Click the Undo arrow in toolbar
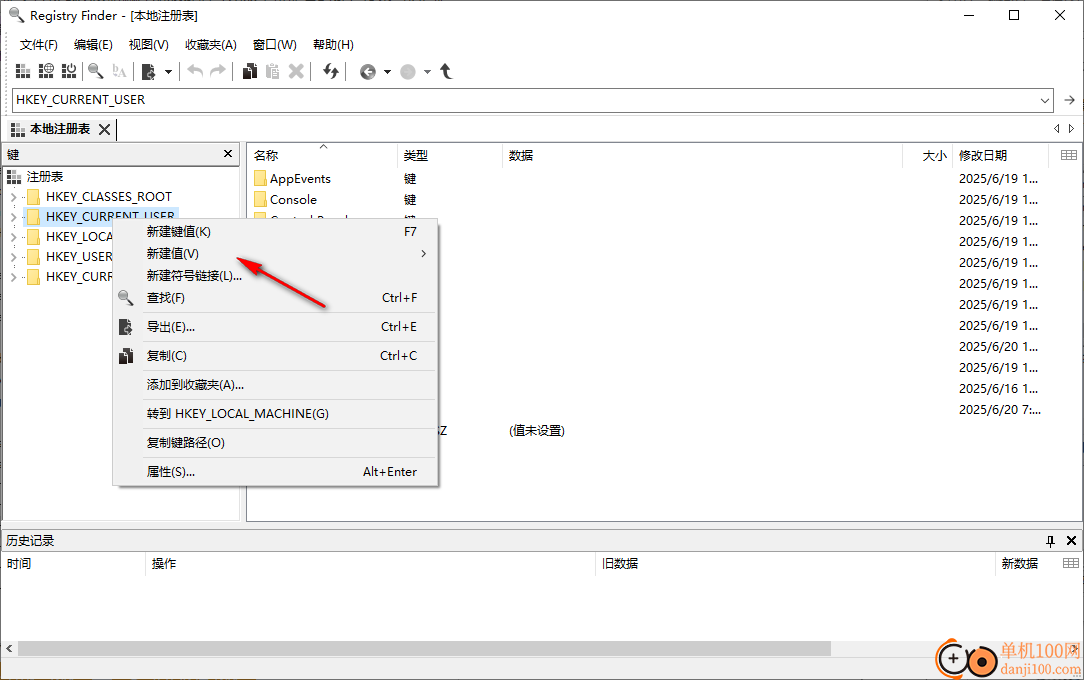The image size is (1084, 680). coord(195,71)
